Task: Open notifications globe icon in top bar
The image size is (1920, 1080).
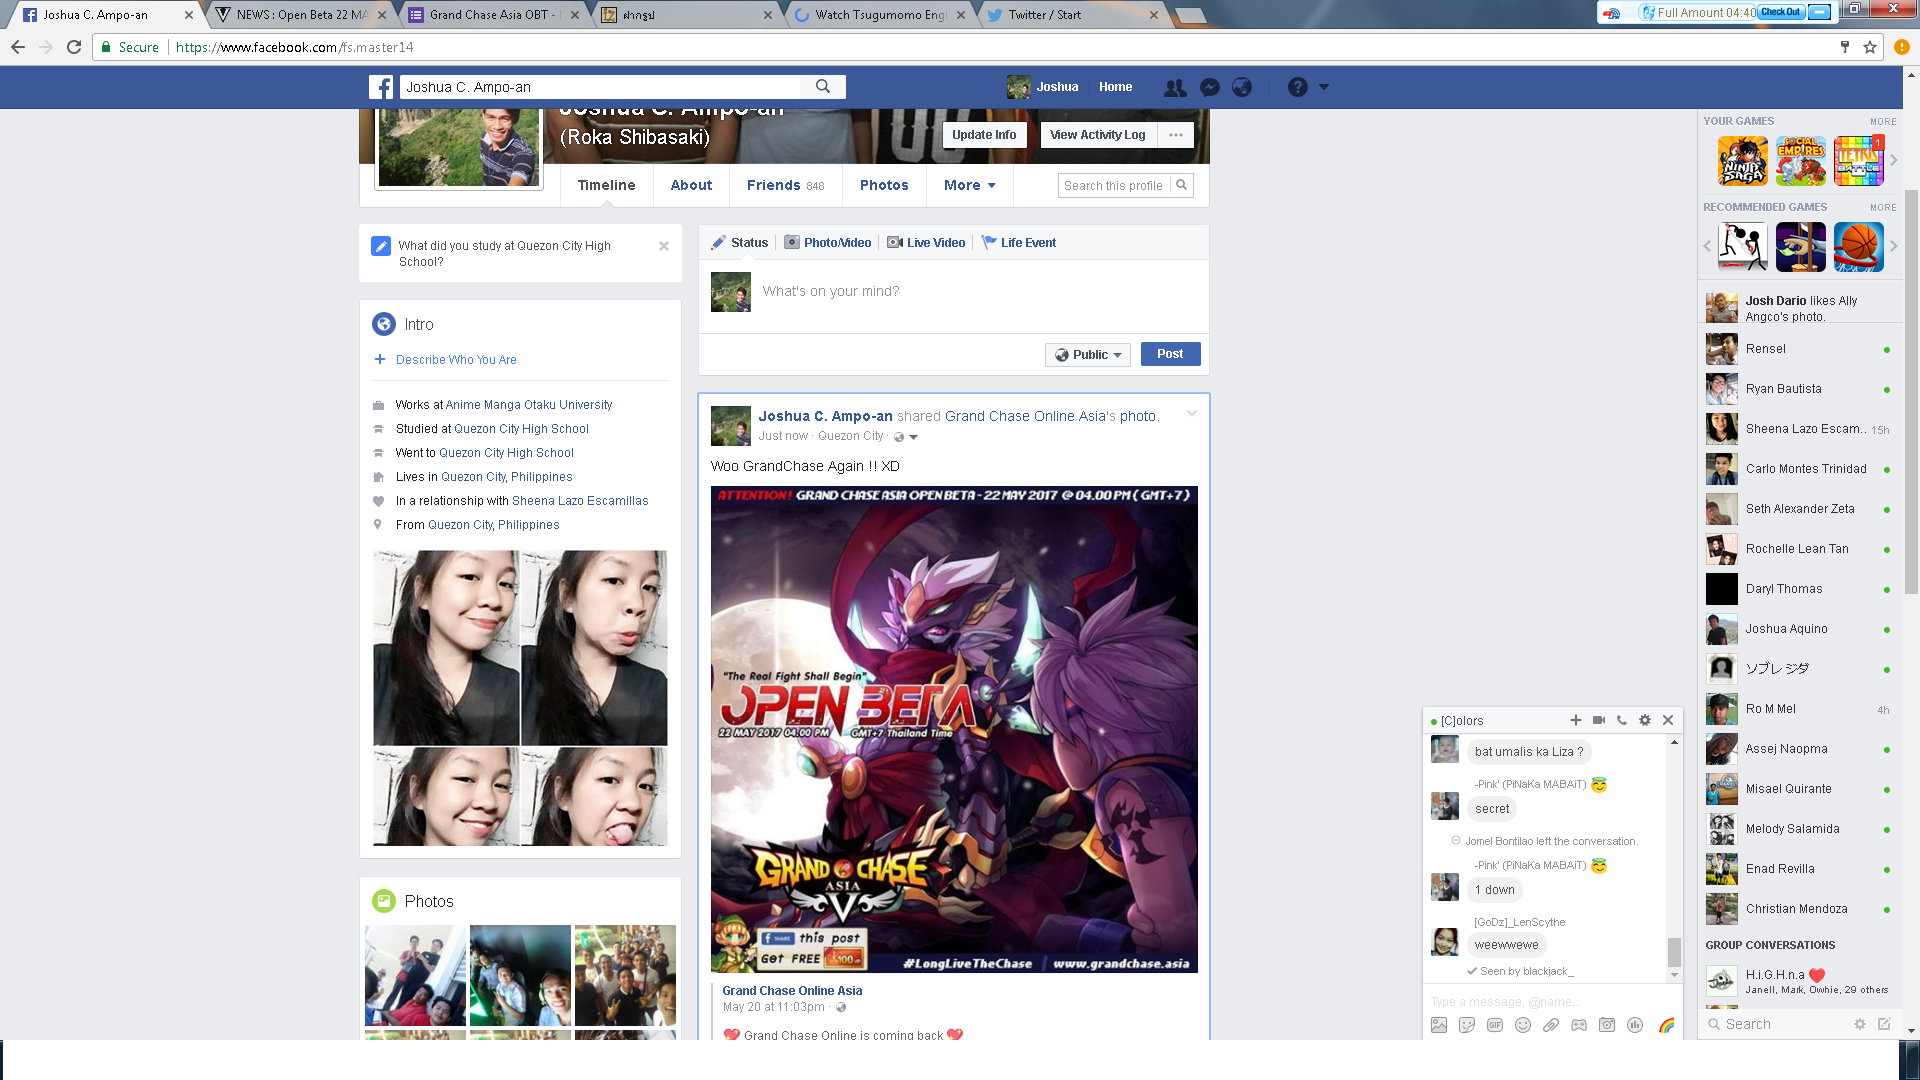Action: tap(1242, 87)
